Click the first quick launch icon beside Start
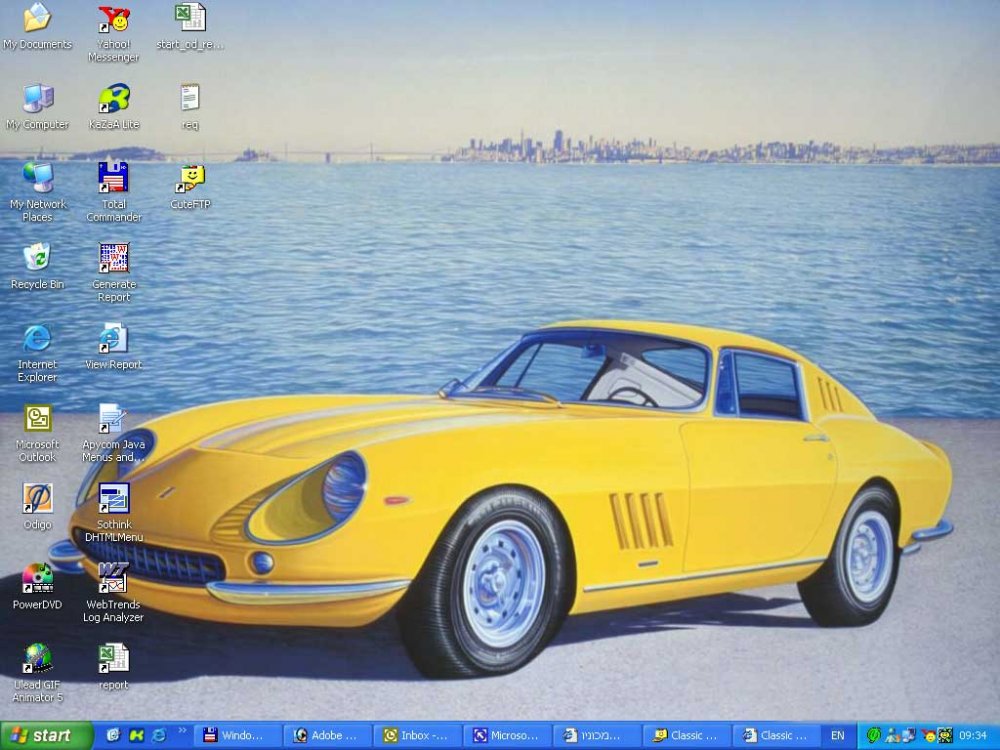The image size is (1000, 750). pyautogui.click(x=114, y=735)
